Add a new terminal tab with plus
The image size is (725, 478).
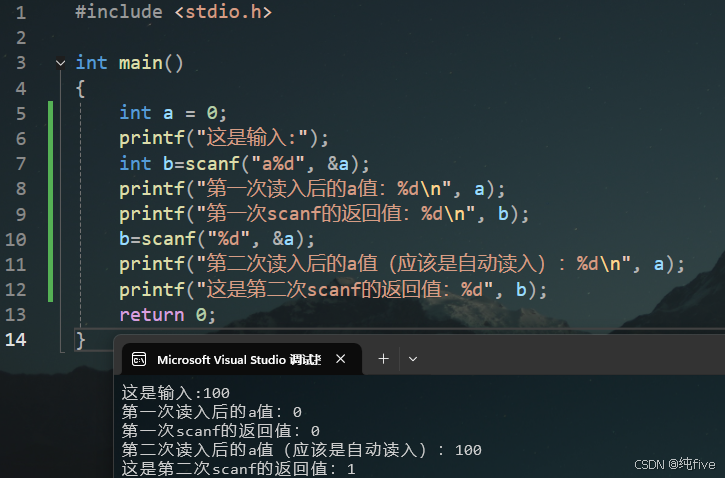[383, 359]
